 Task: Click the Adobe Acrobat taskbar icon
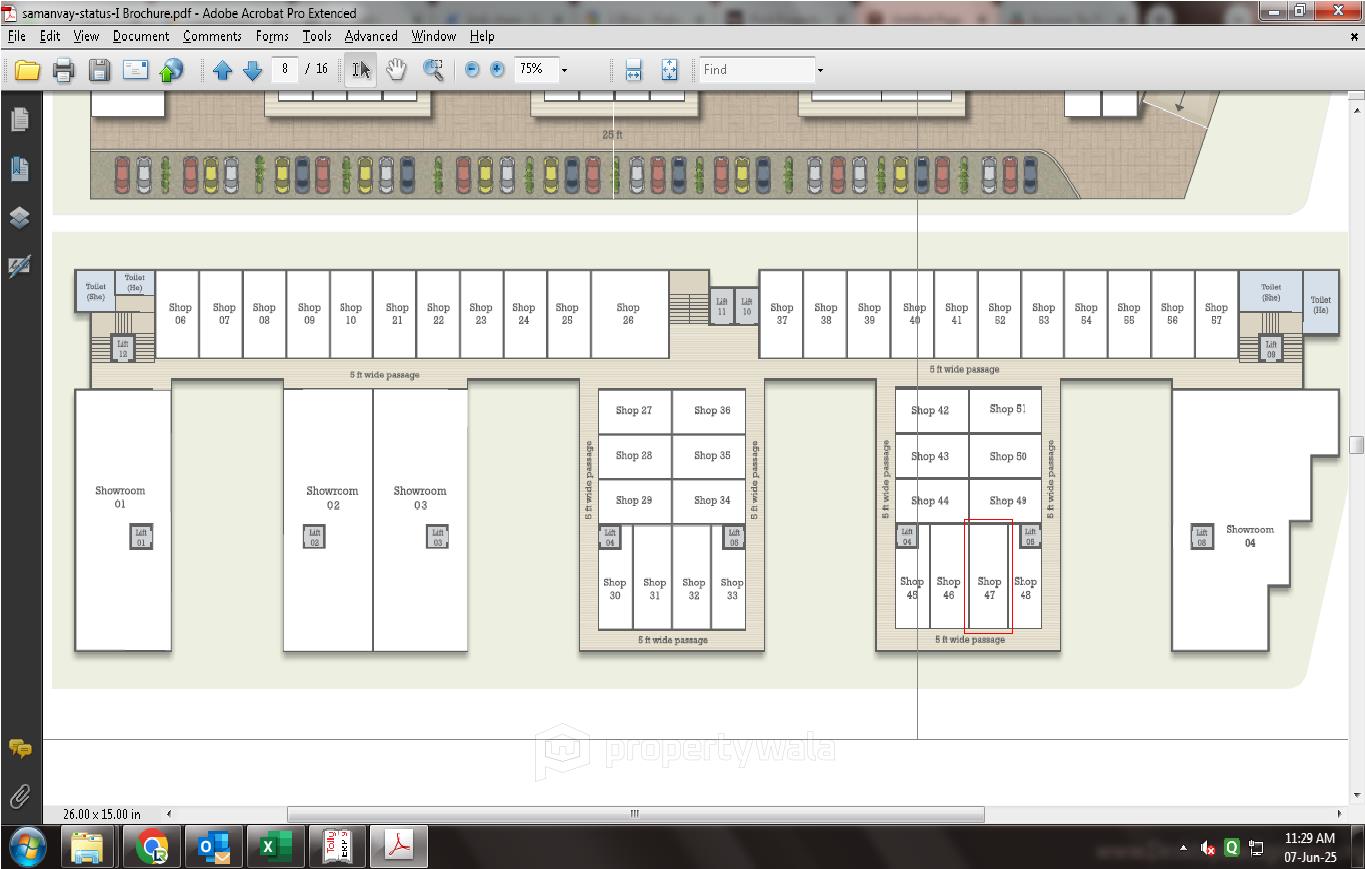click(400, 848)
